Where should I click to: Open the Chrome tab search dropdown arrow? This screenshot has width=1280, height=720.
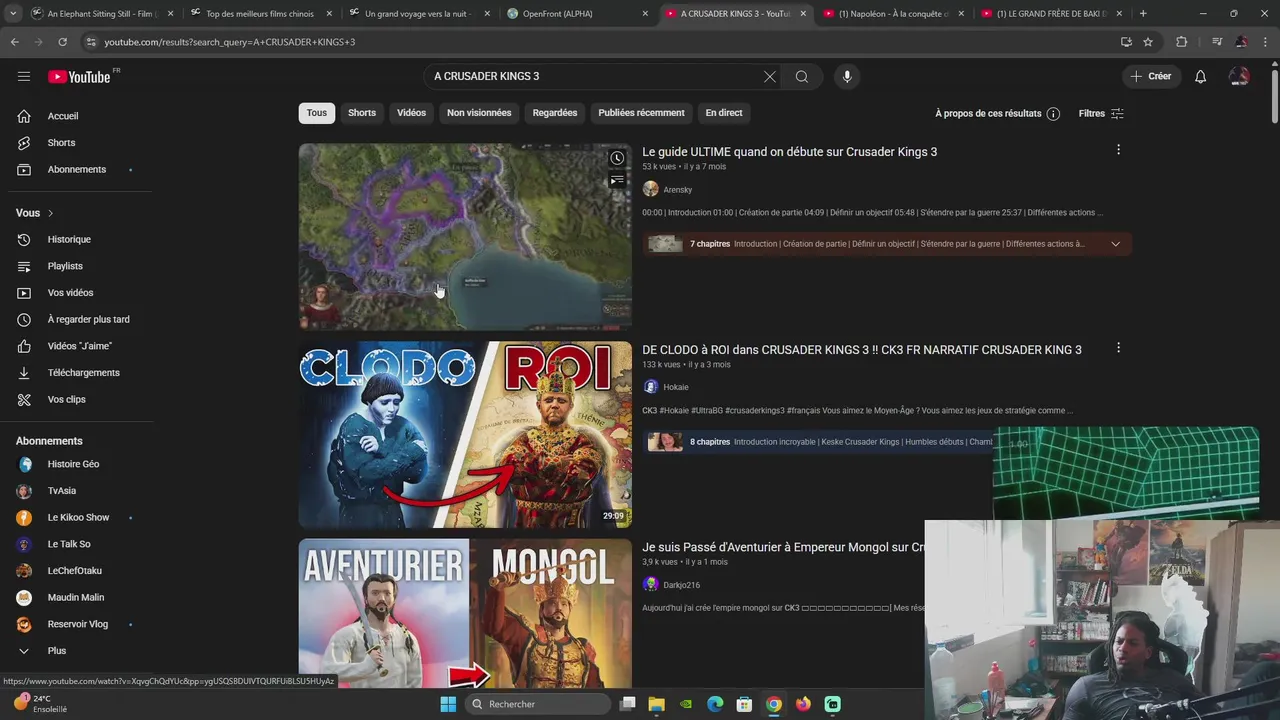coord(13,14)
